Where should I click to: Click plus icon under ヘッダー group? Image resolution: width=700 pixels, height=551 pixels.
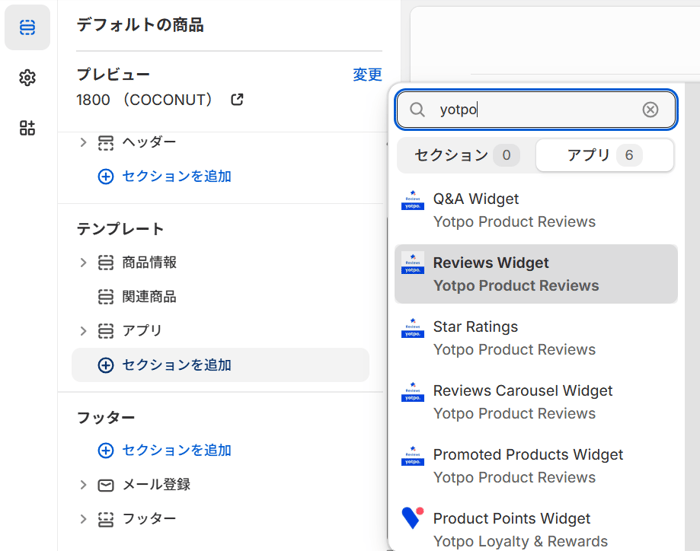click(x=106, y=176)
